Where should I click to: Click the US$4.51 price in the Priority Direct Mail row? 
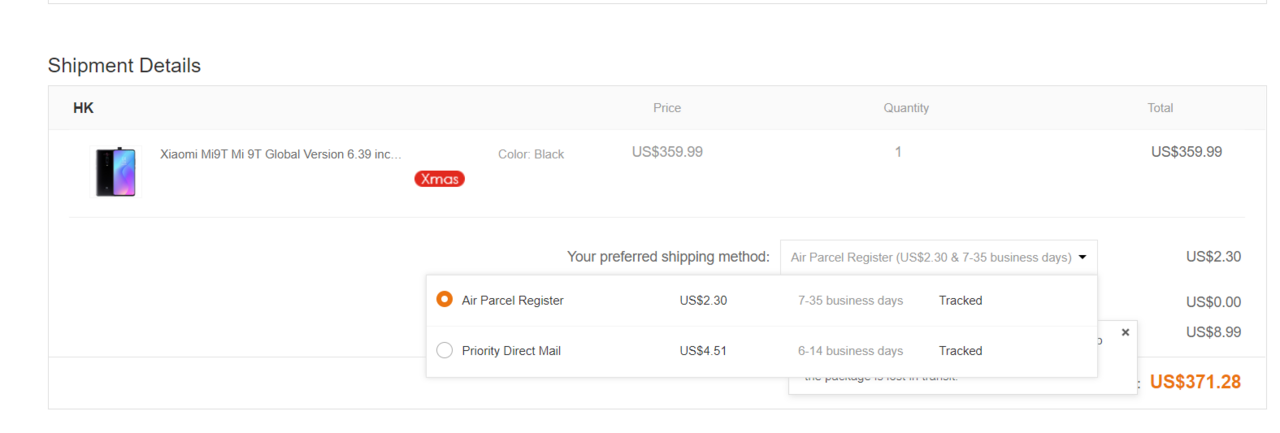(703, 350)
